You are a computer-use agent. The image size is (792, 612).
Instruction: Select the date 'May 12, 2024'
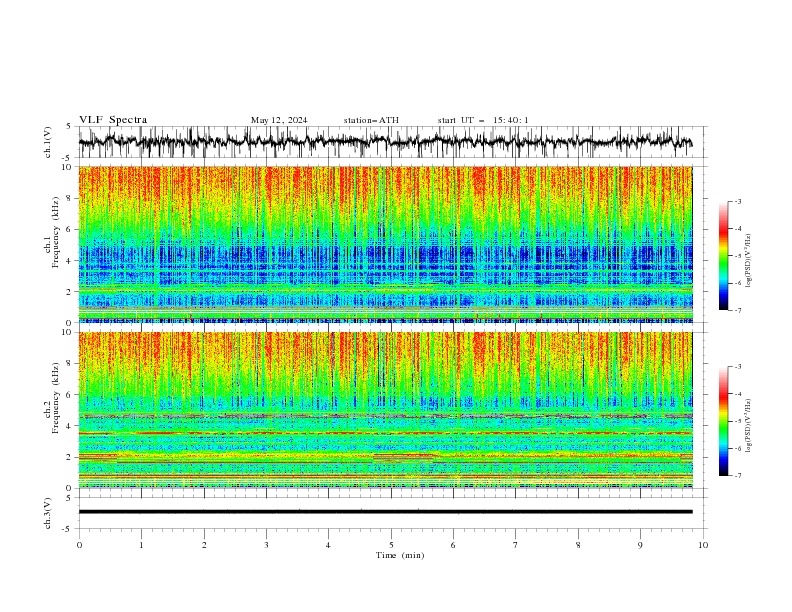pyautogui.click(x=279, y=120)
